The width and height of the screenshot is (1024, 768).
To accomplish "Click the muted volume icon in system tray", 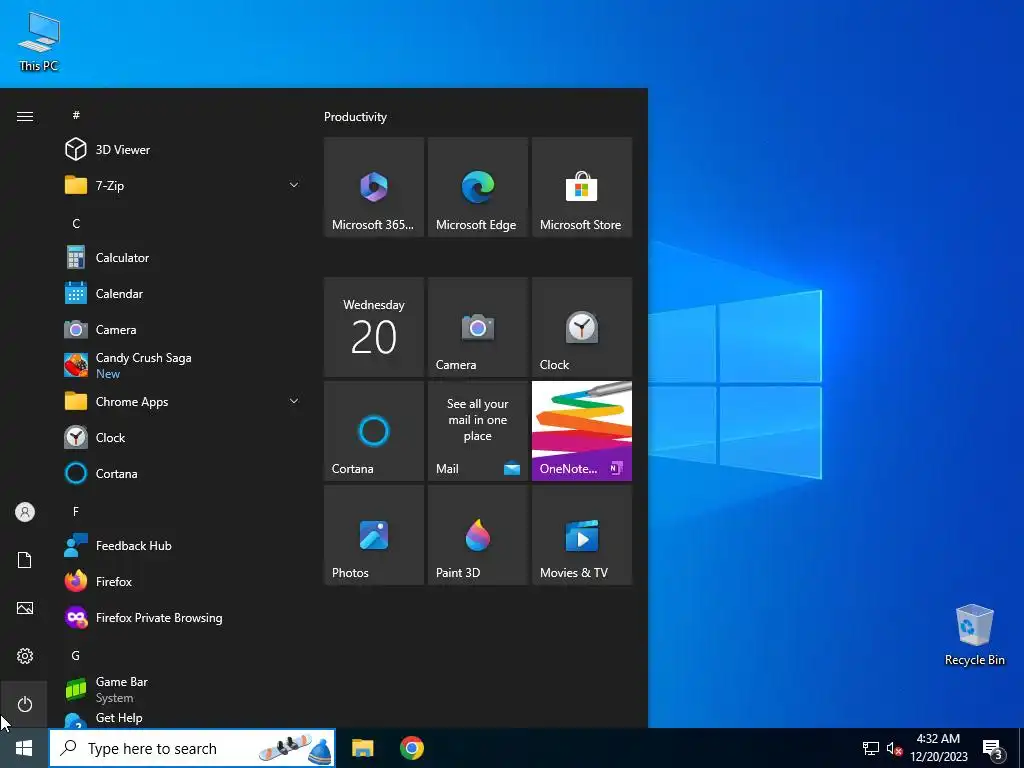I will 894,748.
